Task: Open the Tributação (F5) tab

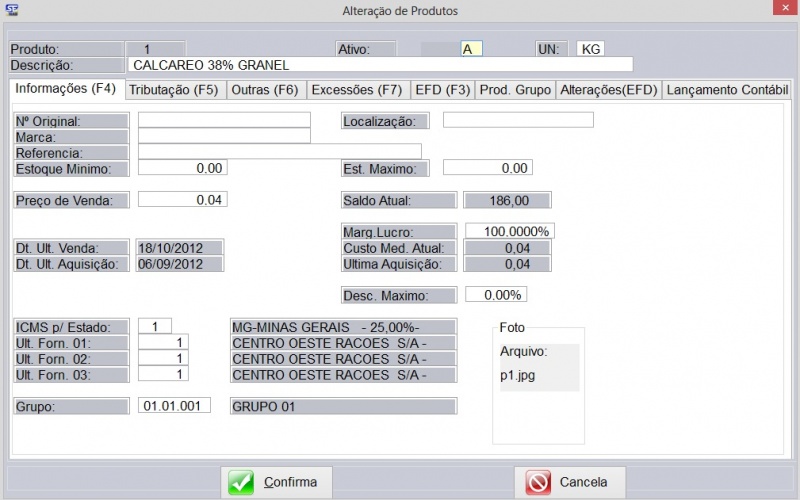Action: click(174, 90)
